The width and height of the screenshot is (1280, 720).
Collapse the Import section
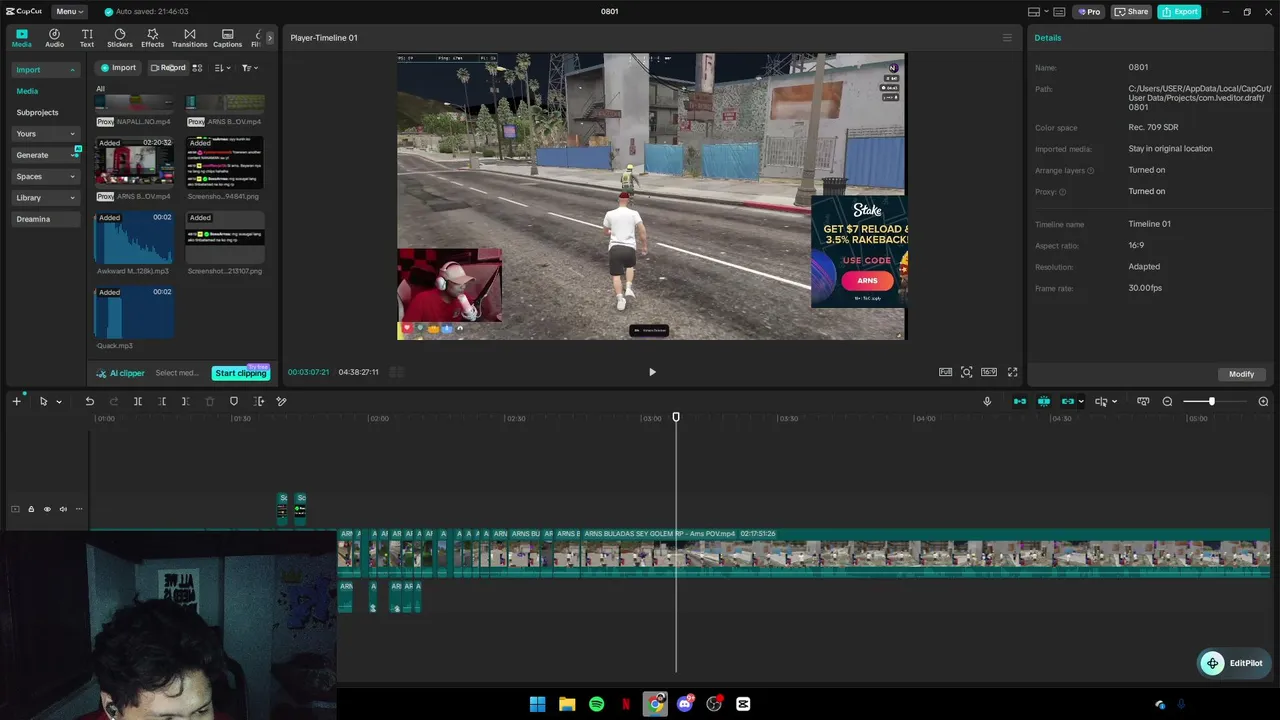pyautogui.click(x=46, y=70)
